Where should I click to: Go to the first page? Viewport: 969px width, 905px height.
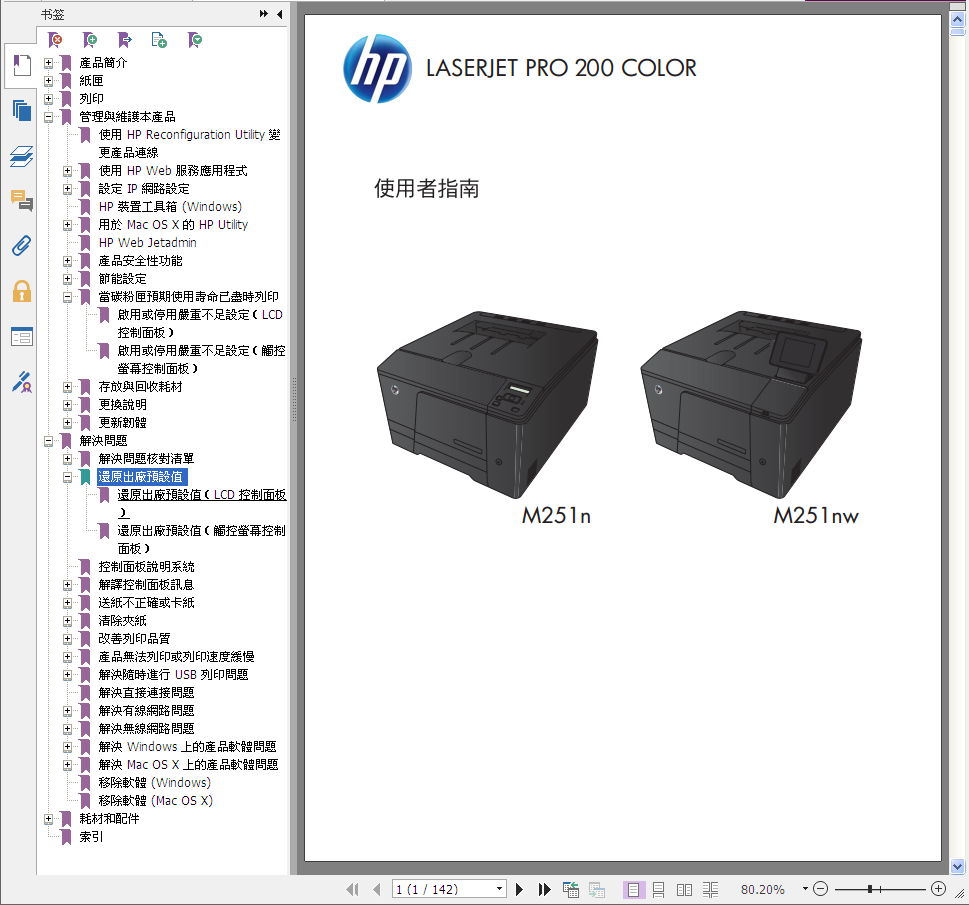(x=352, y=890)
